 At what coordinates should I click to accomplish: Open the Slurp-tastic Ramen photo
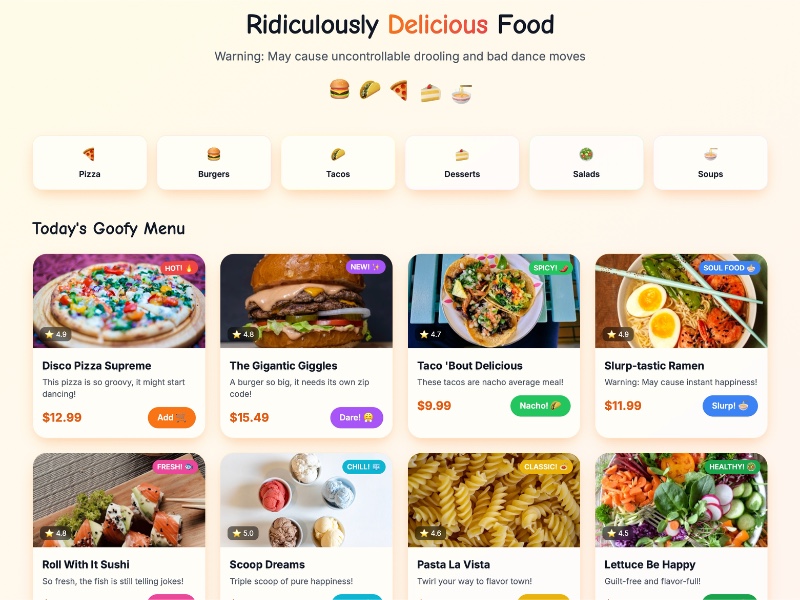pos(681,301)
